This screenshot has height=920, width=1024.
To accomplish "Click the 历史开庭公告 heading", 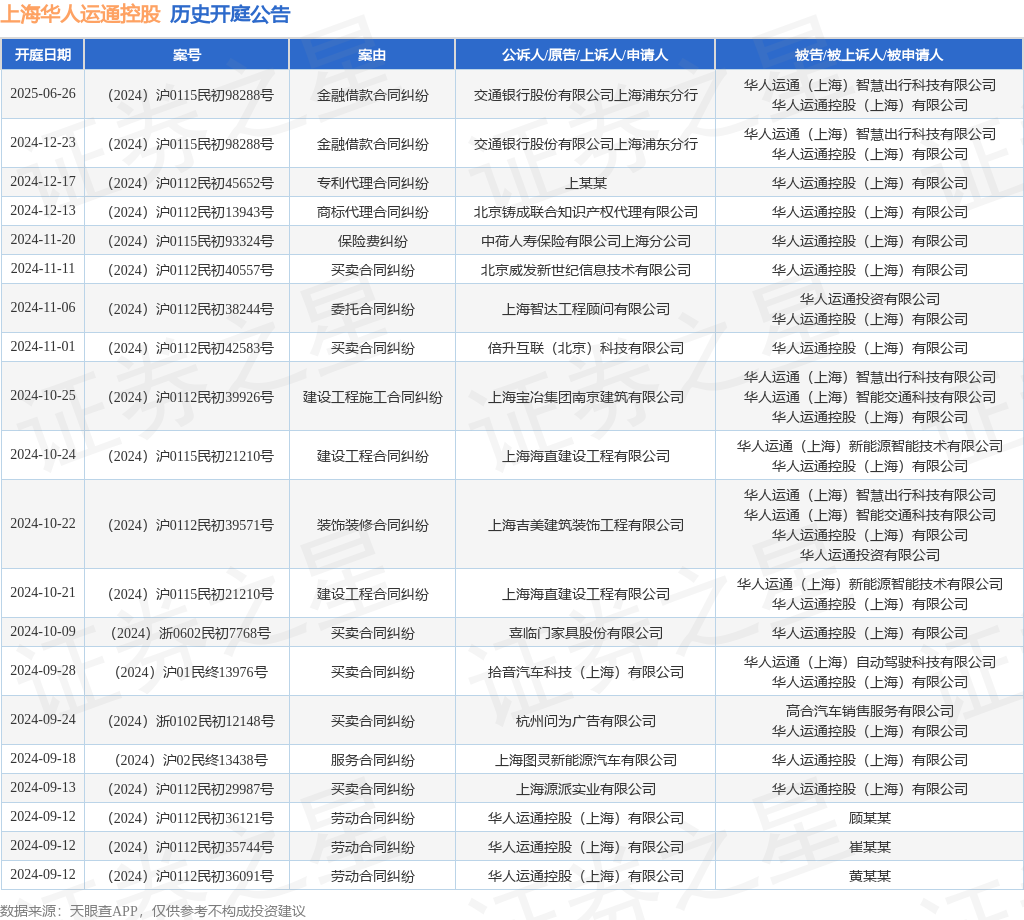I will [230, 14].
